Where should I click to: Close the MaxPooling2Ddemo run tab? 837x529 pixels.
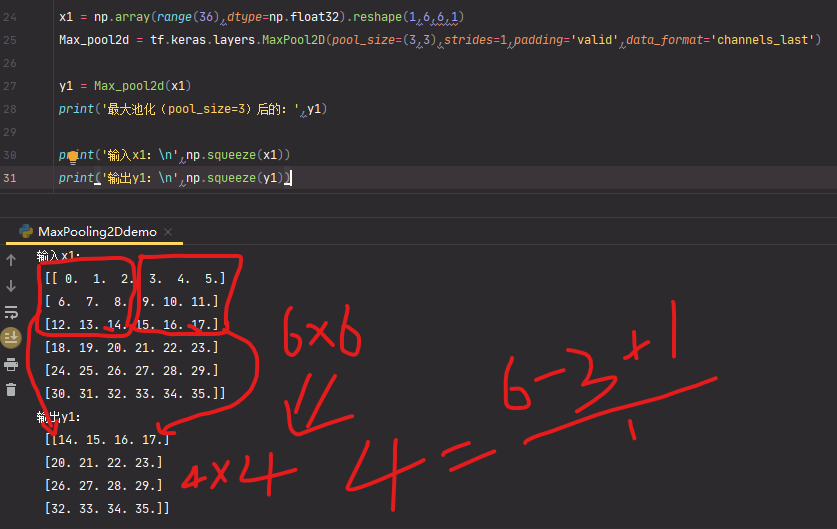tap(168, 232)
